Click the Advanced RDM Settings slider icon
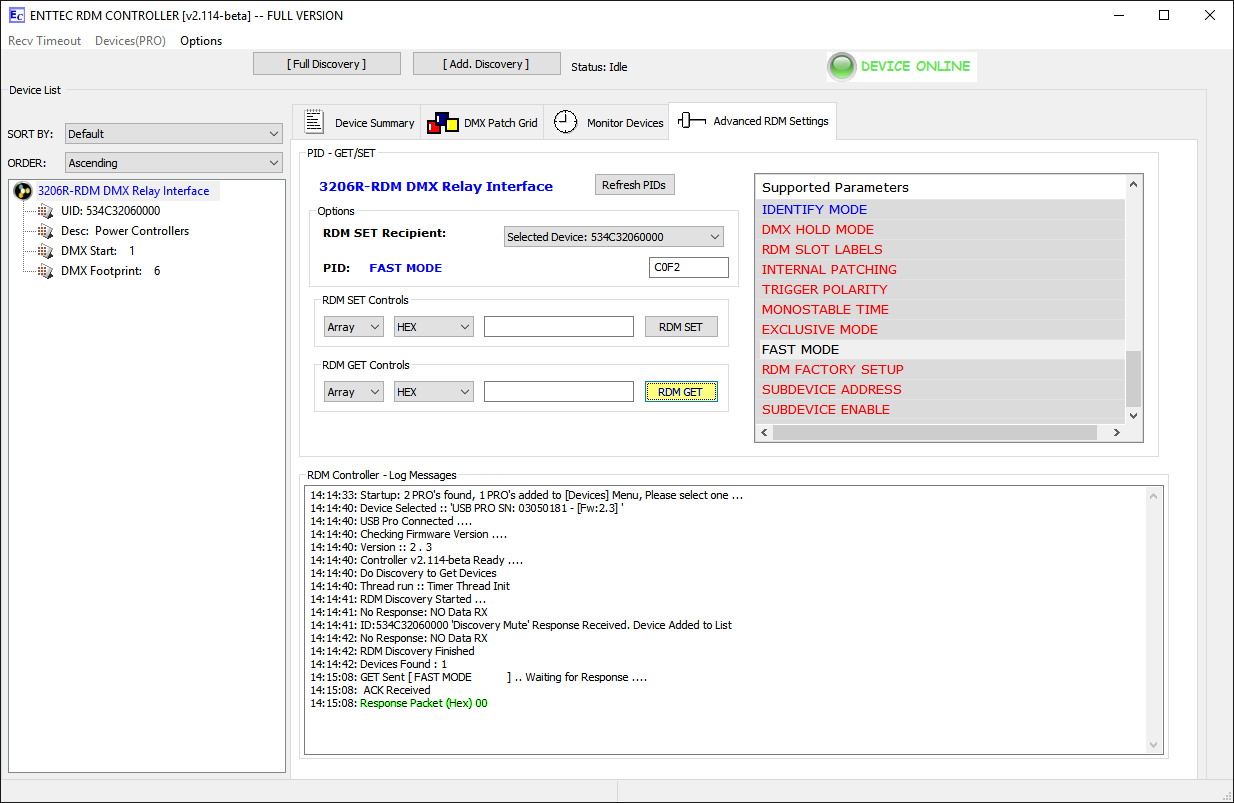This screenshot has width=1234, height=803. 692,121
